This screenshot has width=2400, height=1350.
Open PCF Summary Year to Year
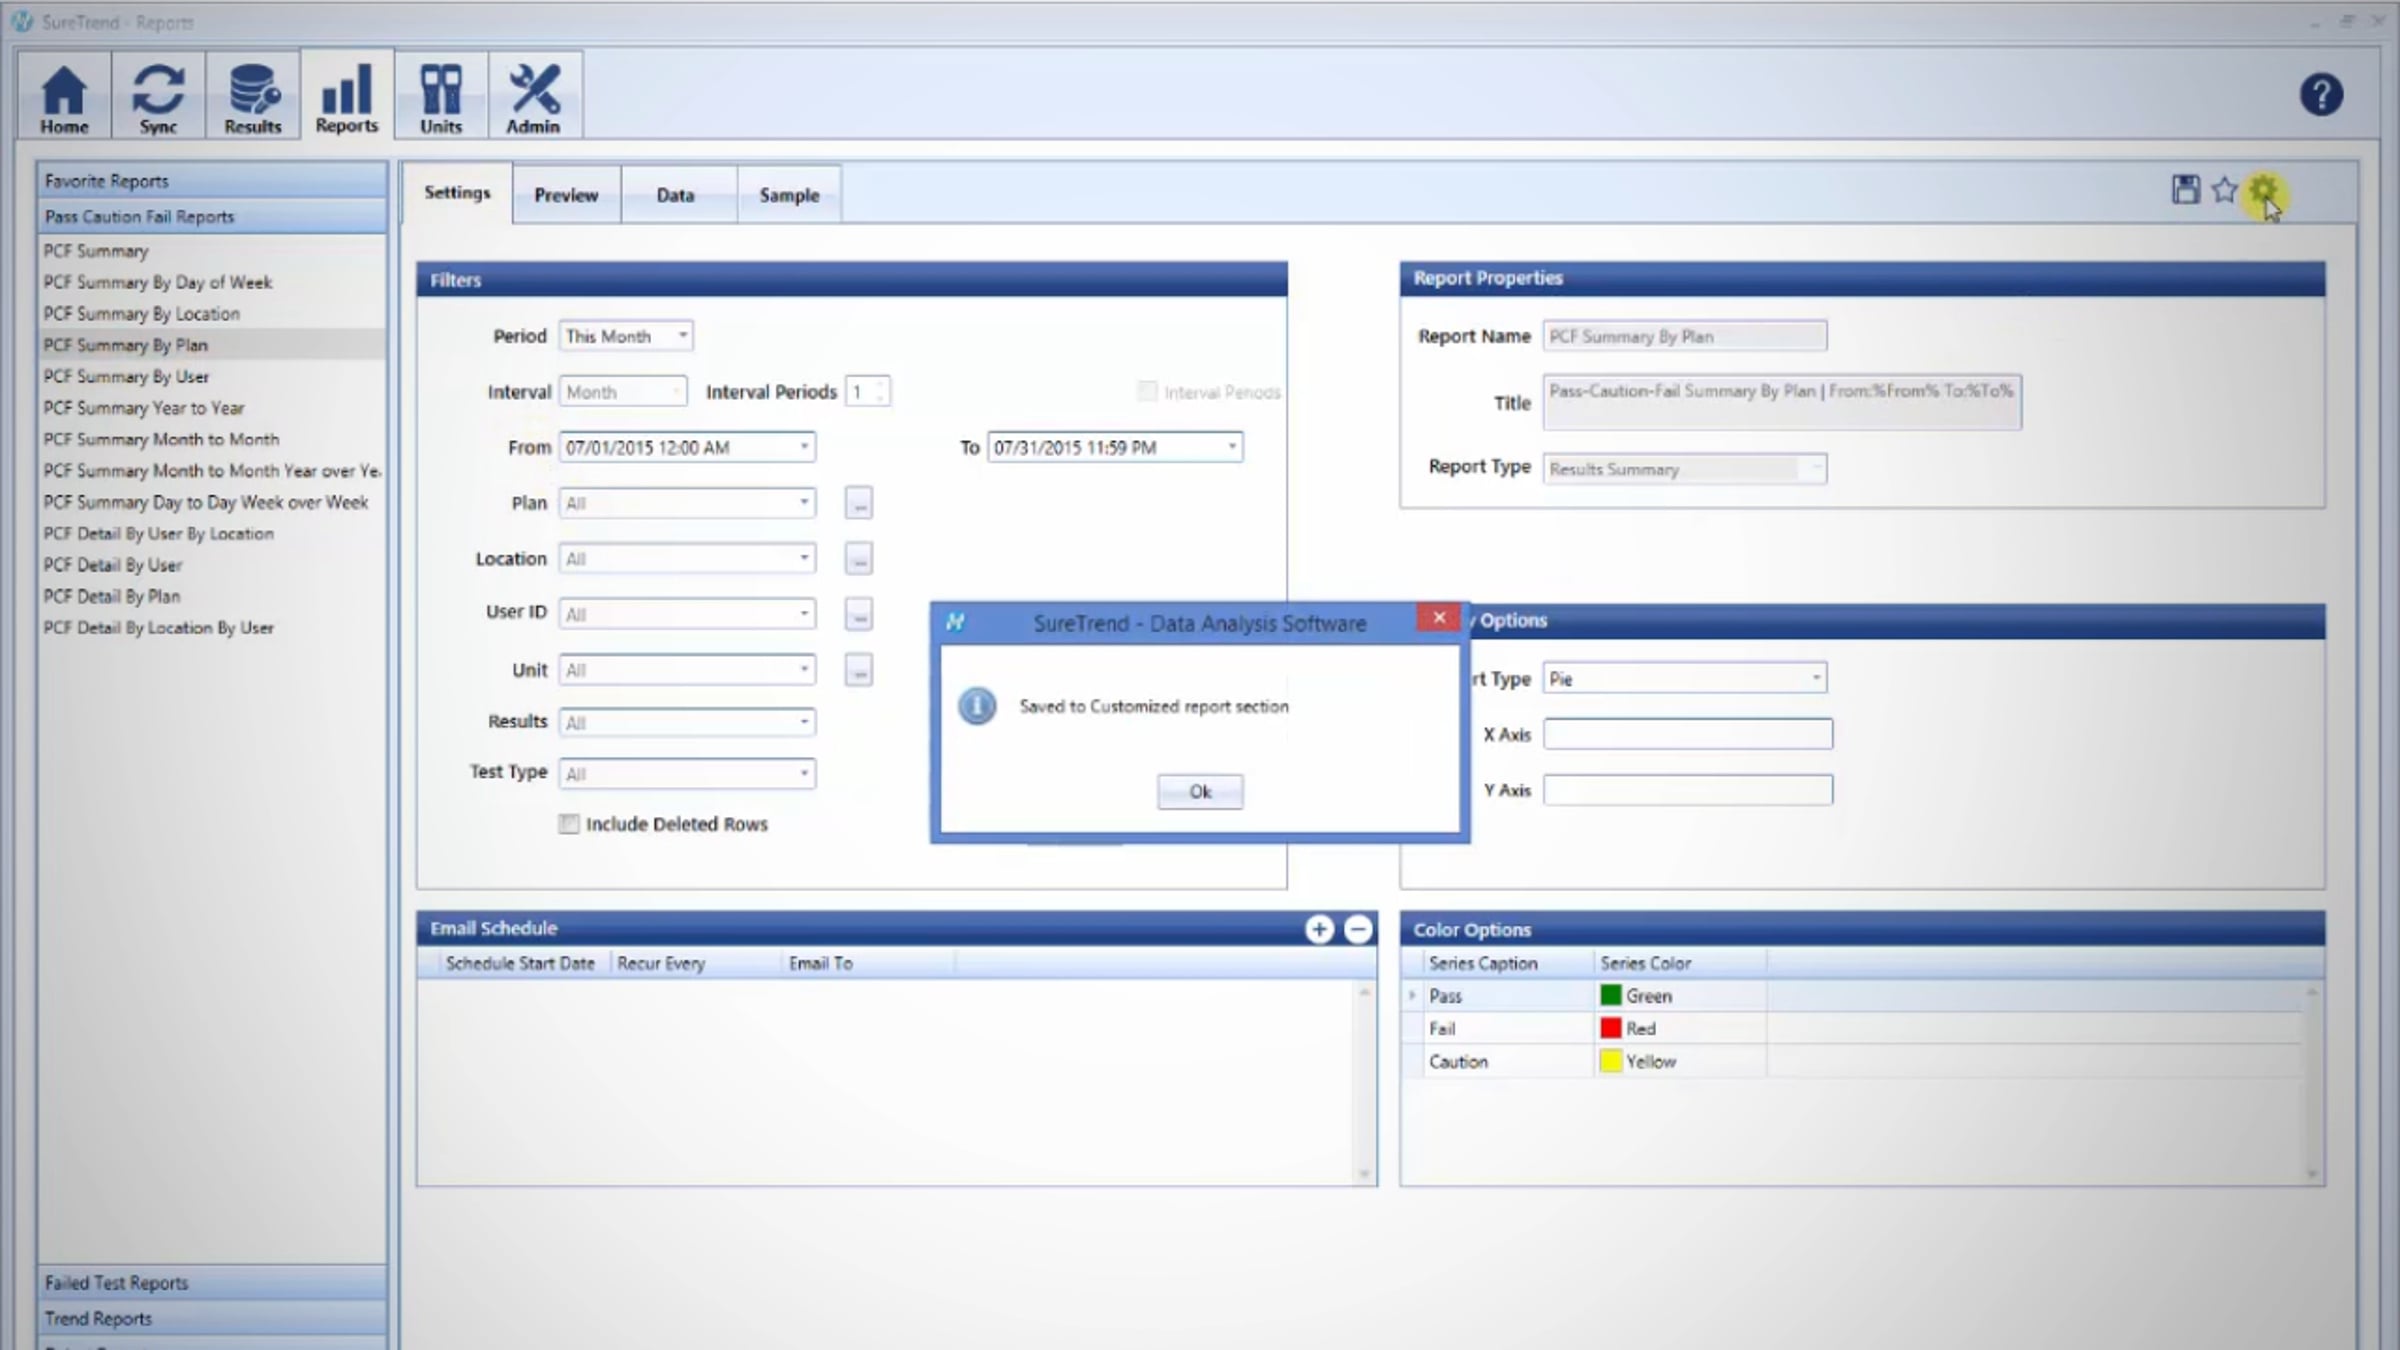point(144,408)
